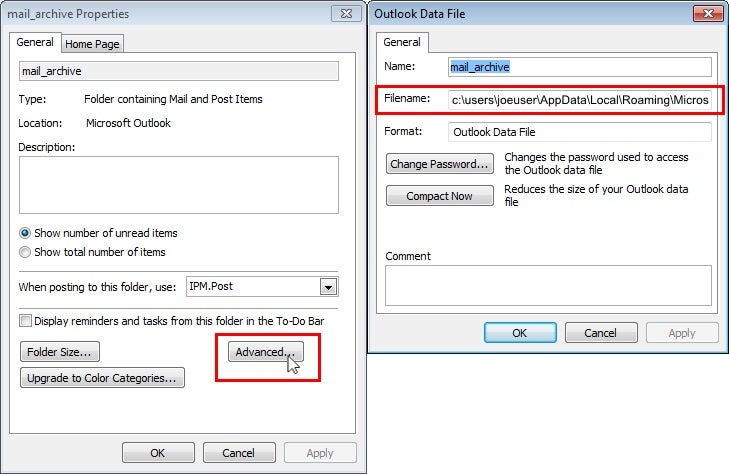Open the Home Page tab
Viewport: 729px width, 474px height.
tap(92, 44)
